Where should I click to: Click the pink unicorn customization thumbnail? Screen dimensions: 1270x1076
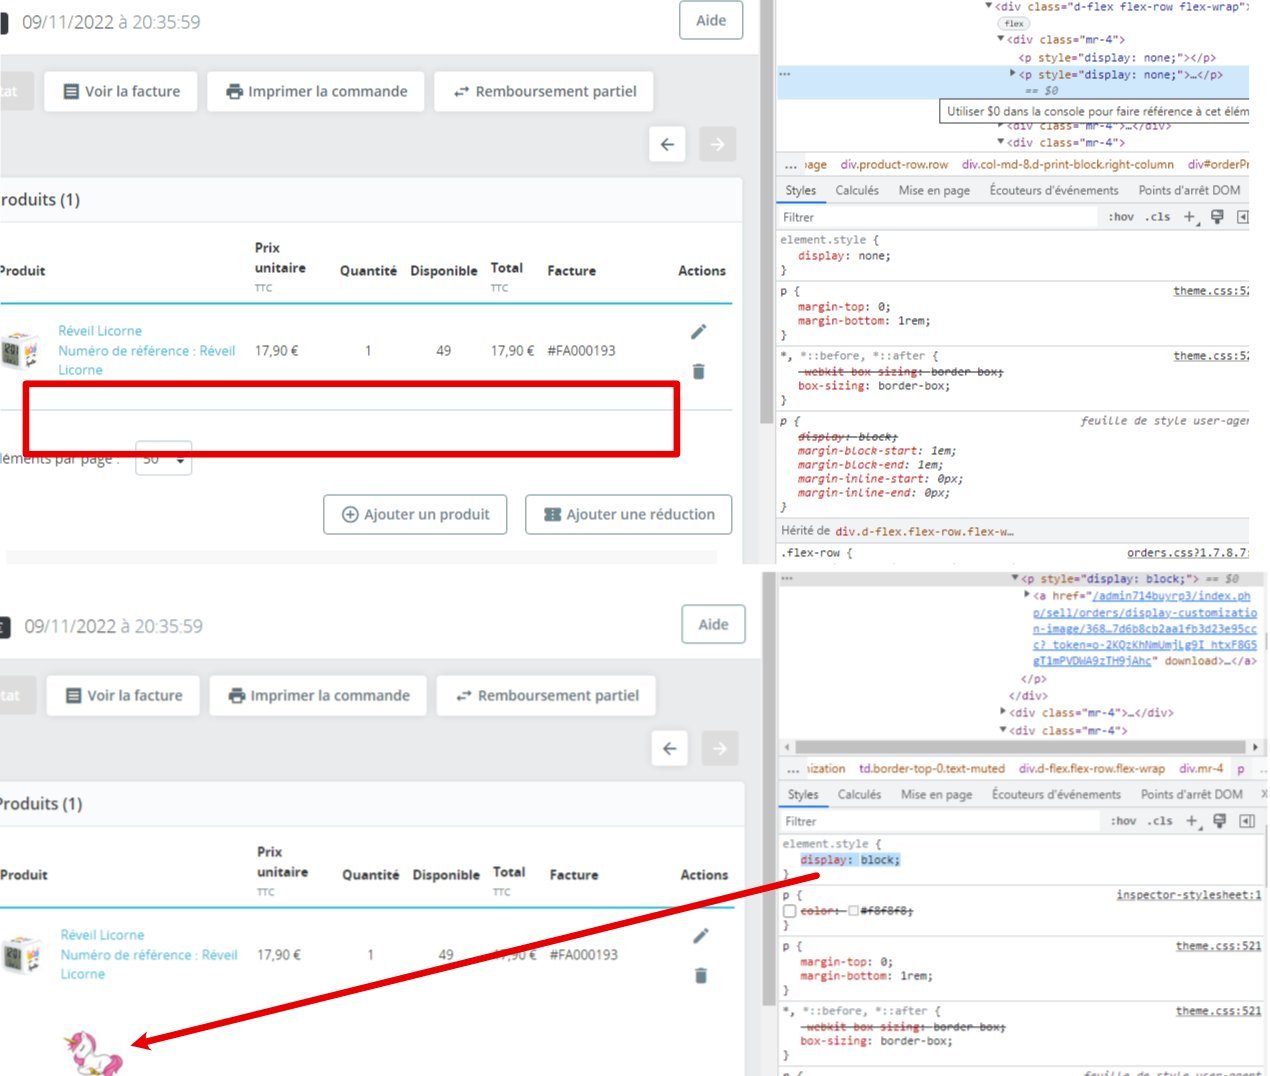(x=93, y=1053)
